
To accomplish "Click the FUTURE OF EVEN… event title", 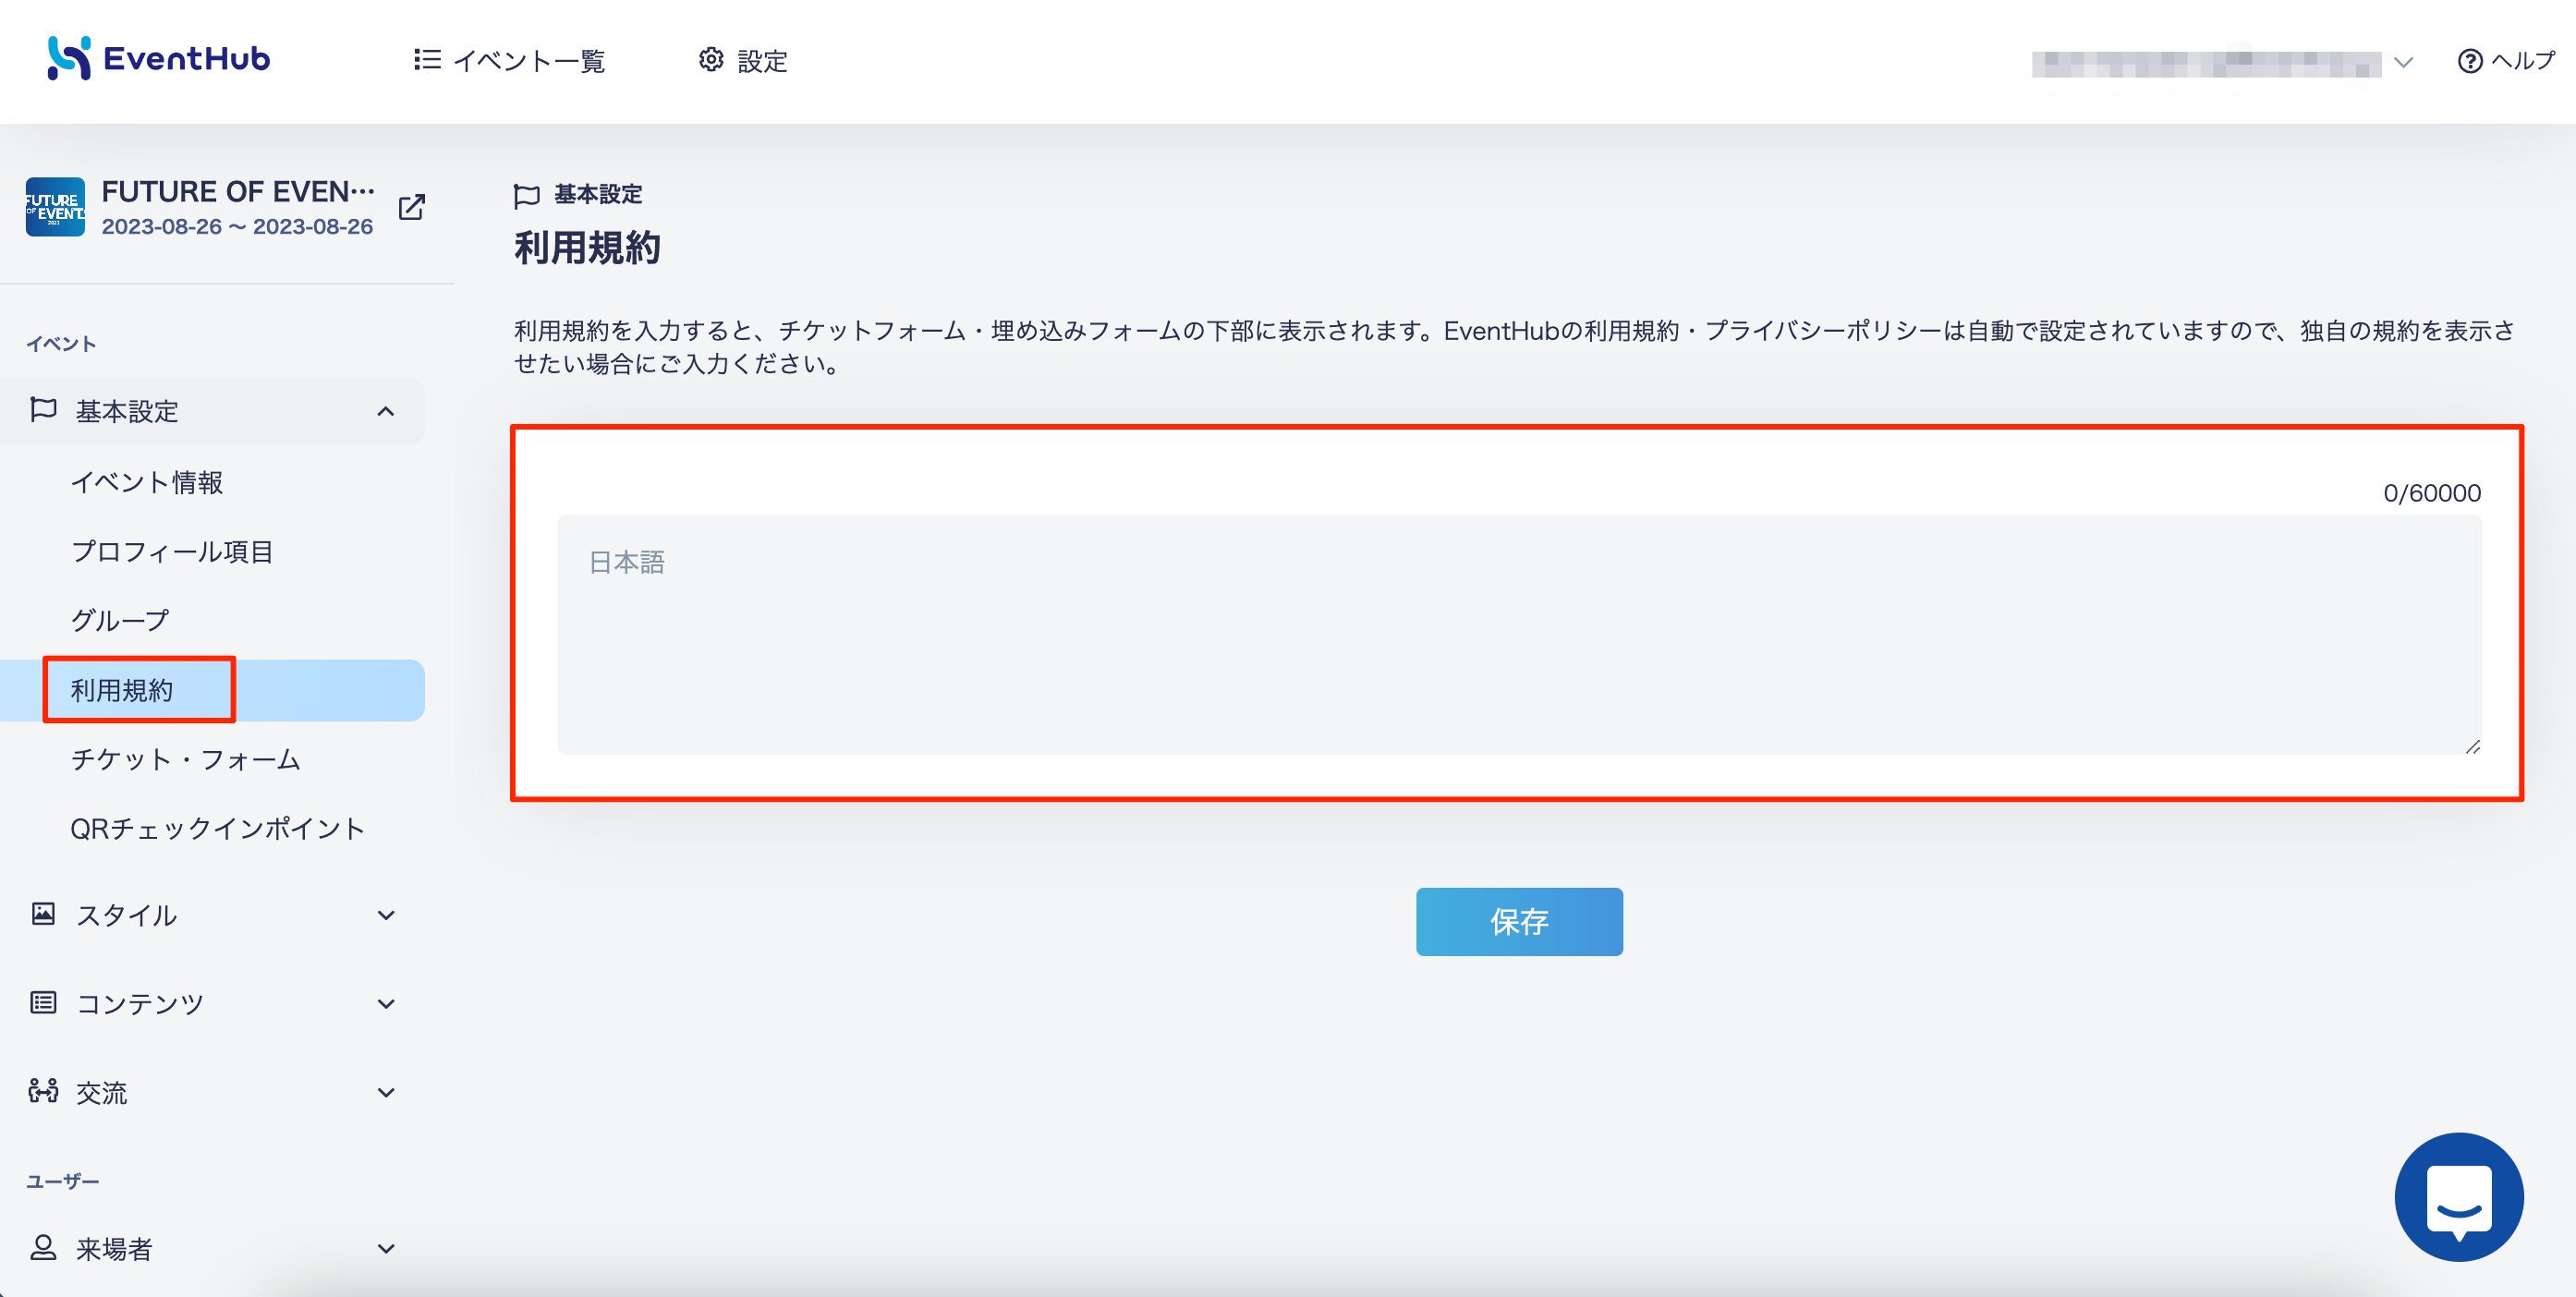I will [x=238, y=191].
